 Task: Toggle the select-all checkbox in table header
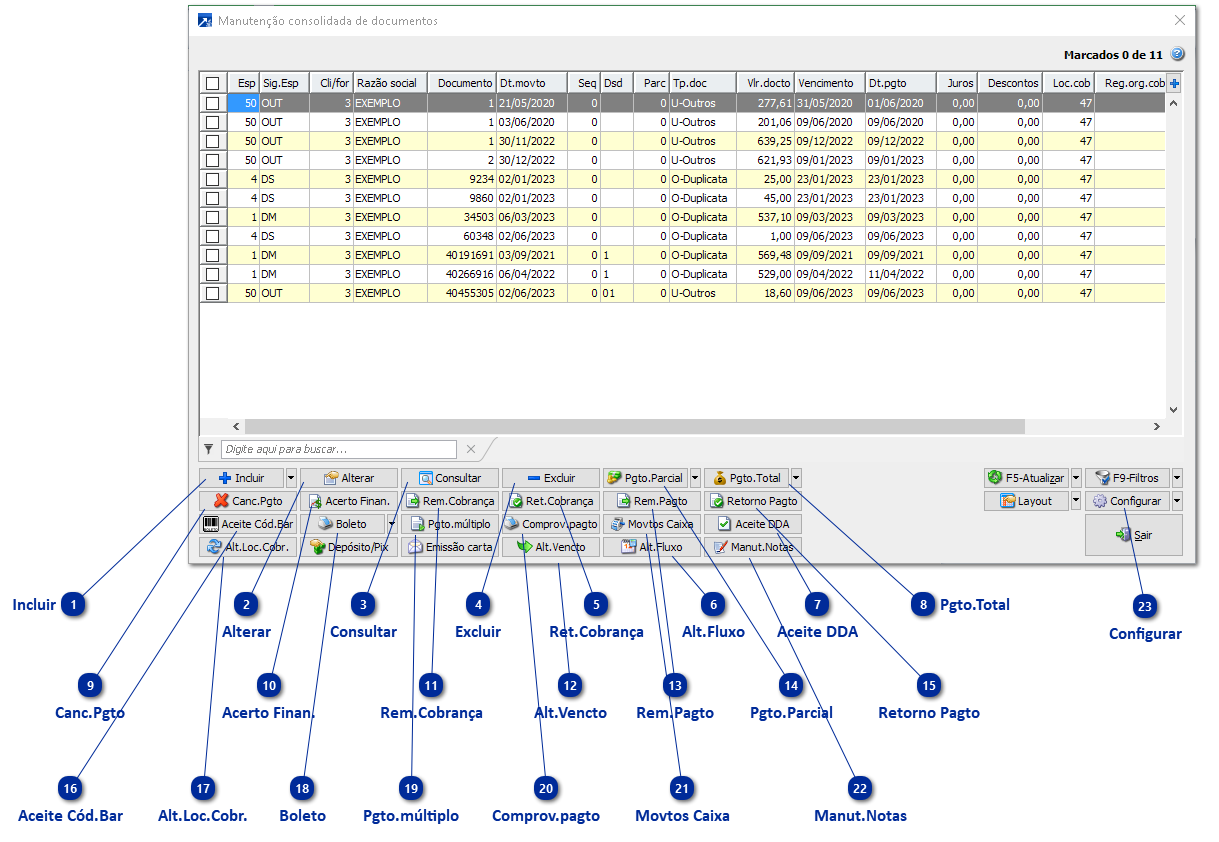tap(212, 83)
